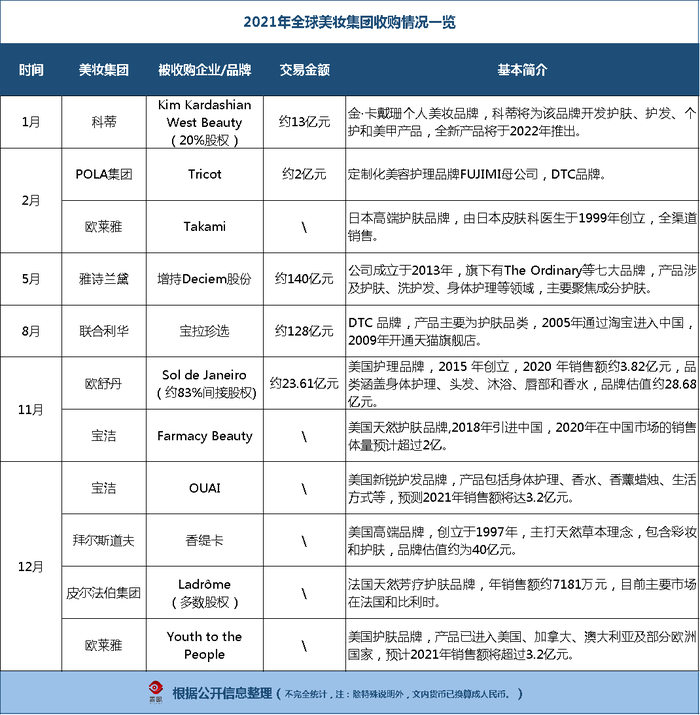This screenshot has height=715, width=700.
Task: Click the 根据公开信息整理 footer text
Action: click(223, 694)
